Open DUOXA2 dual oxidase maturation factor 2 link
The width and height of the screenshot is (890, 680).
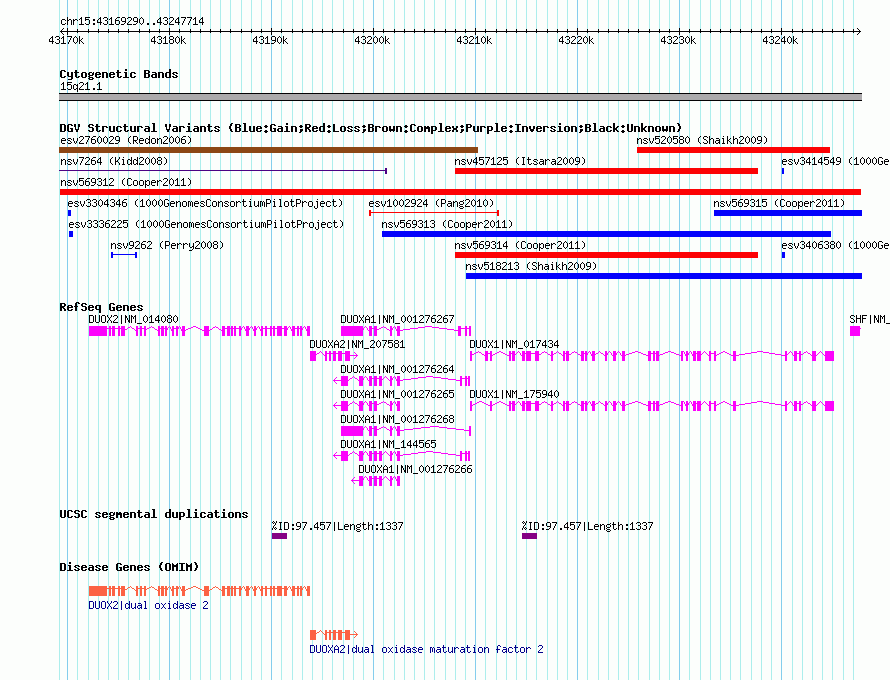pos(426,649)
